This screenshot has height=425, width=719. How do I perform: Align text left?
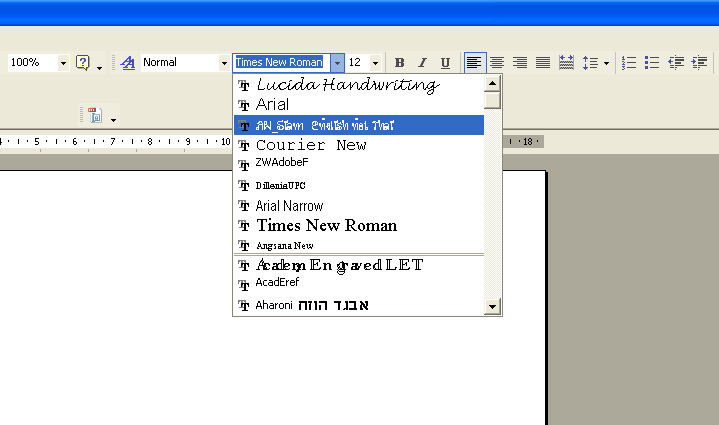click(475, 62)
